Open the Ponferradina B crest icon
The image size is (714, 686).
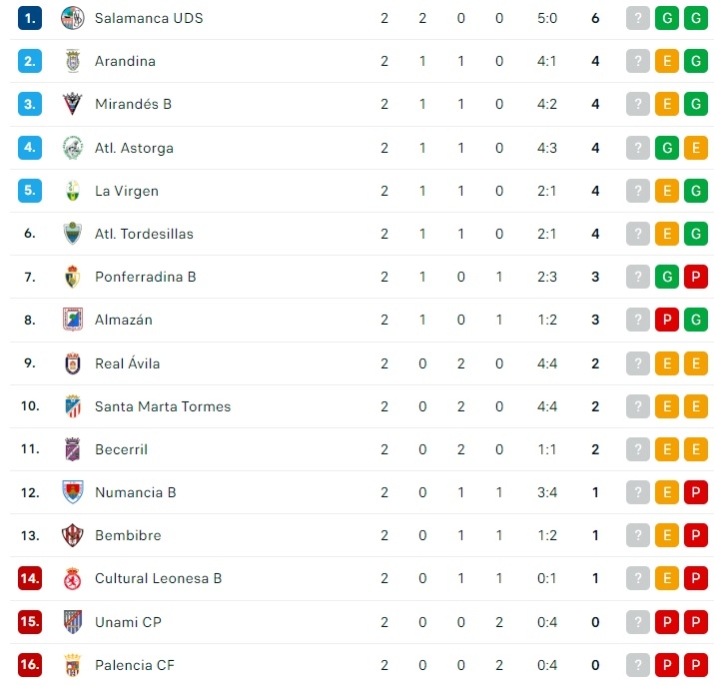click(x=72, y=277)
